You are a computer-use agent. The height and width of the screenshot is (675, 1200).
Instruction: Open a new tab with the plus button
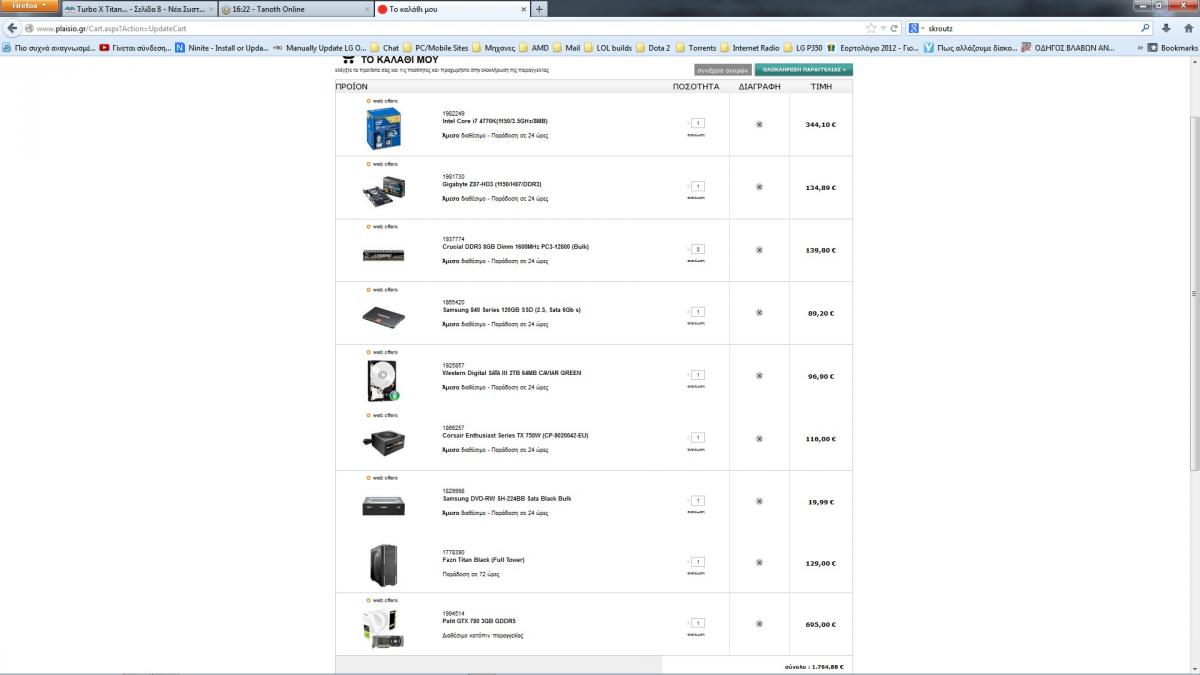pos(540,9)
